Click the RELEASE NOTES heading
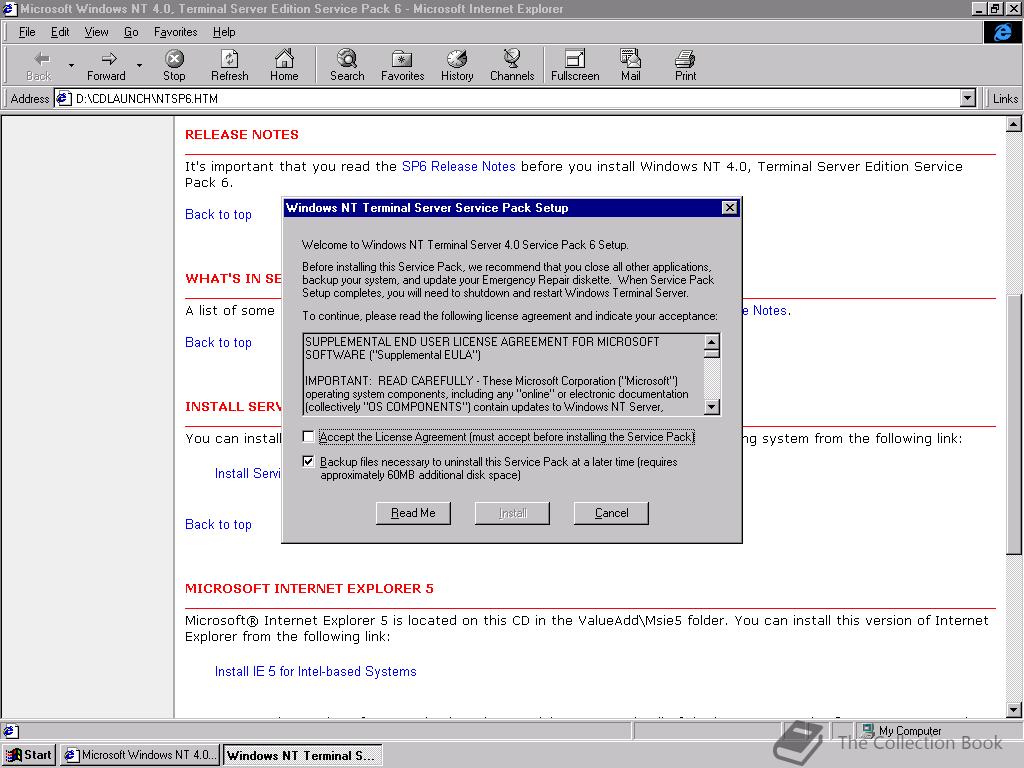This screenshot has width=1024, height=768. [242, 135]
